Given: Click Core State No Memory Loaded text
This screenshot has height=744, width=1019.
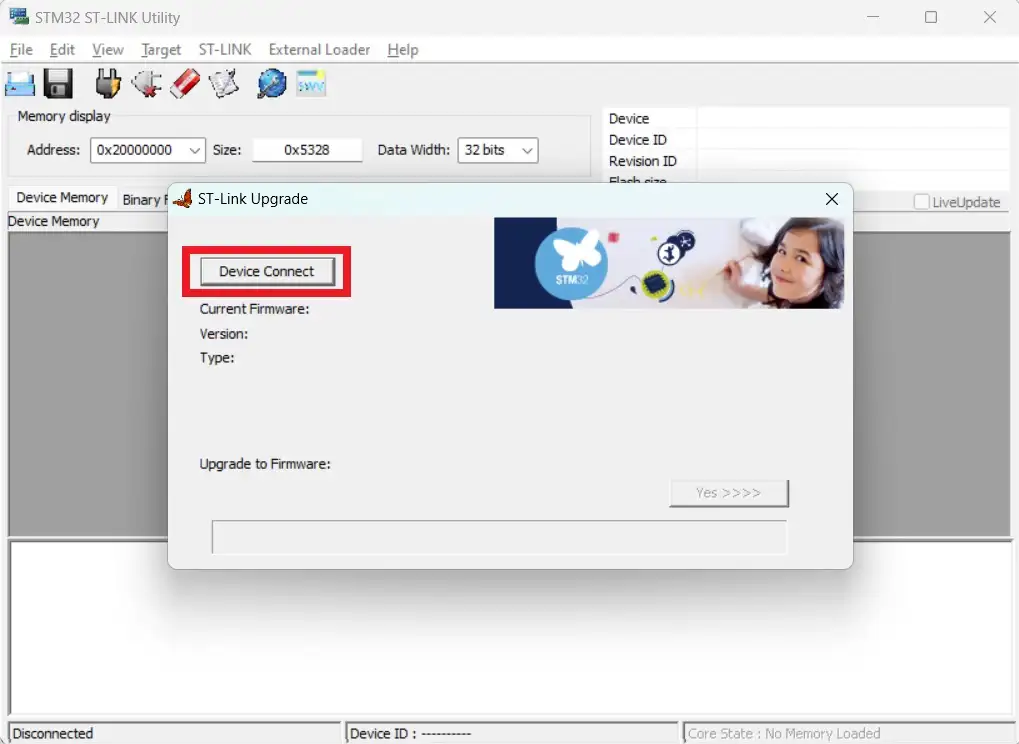Looking at the screenshot, I should pyautogui.click(x=784, y=734).
